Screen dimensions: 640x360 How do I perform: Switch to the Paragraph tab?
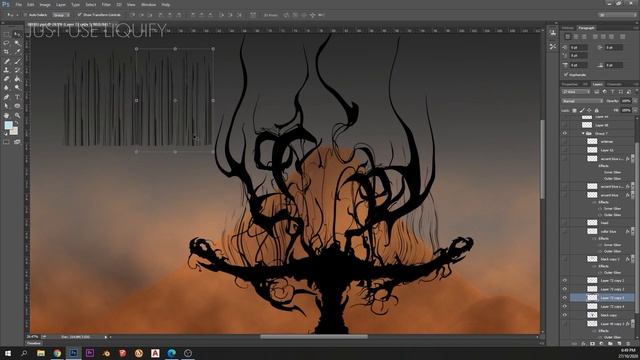point(586,28)
